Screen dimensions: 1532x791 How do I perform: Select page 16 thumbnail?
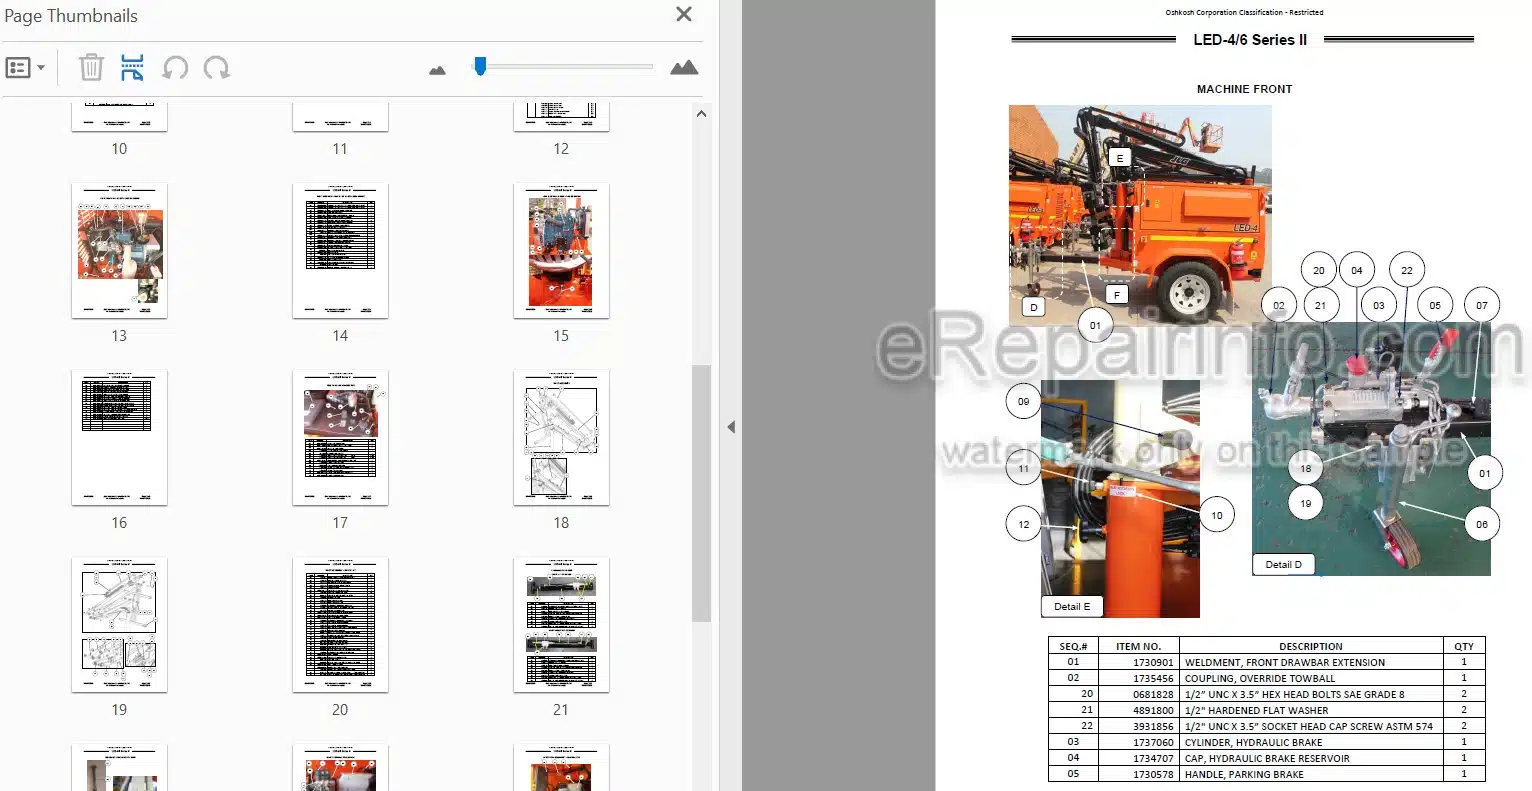(119, 438)
